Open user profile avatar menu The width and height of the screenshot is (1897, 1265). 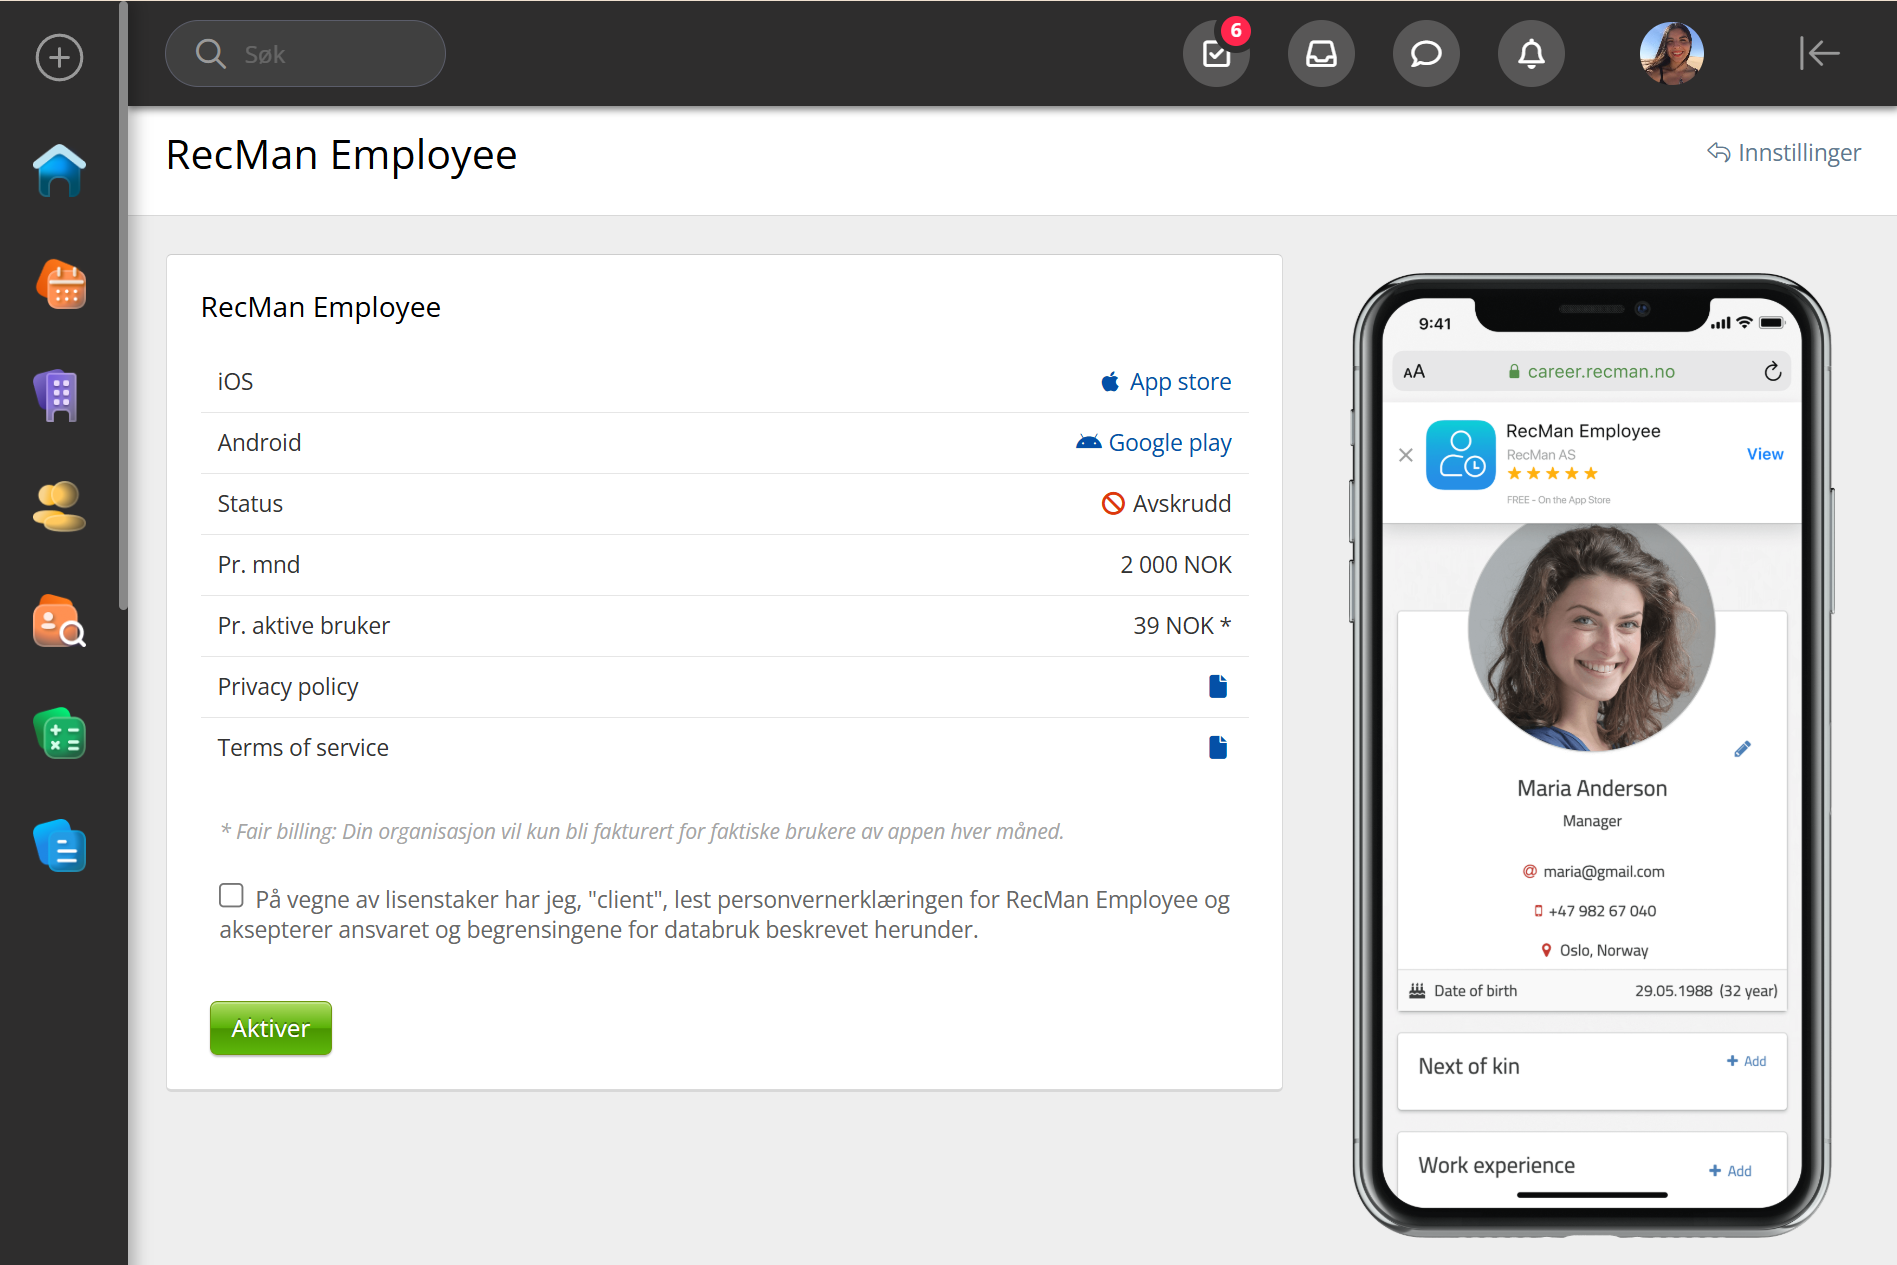[x=1671, y=54]
